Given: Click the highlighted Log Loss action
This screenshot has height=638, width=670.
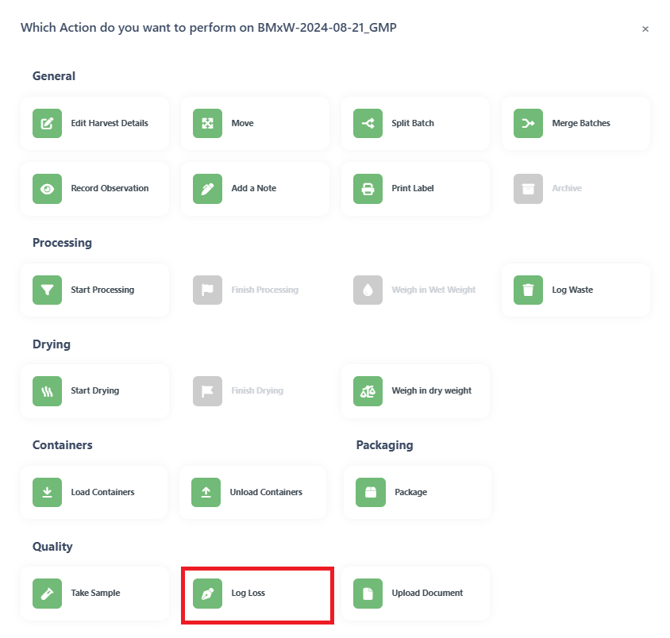Looking at the screenshot, I should click(257, 595).
